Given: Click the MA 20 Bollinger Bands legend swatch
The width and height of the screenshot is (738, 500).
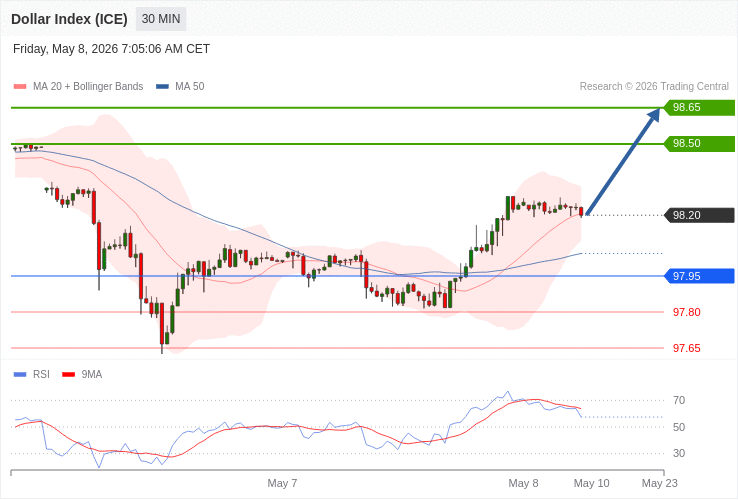Looking at the screenshot, I should point(20,87).
